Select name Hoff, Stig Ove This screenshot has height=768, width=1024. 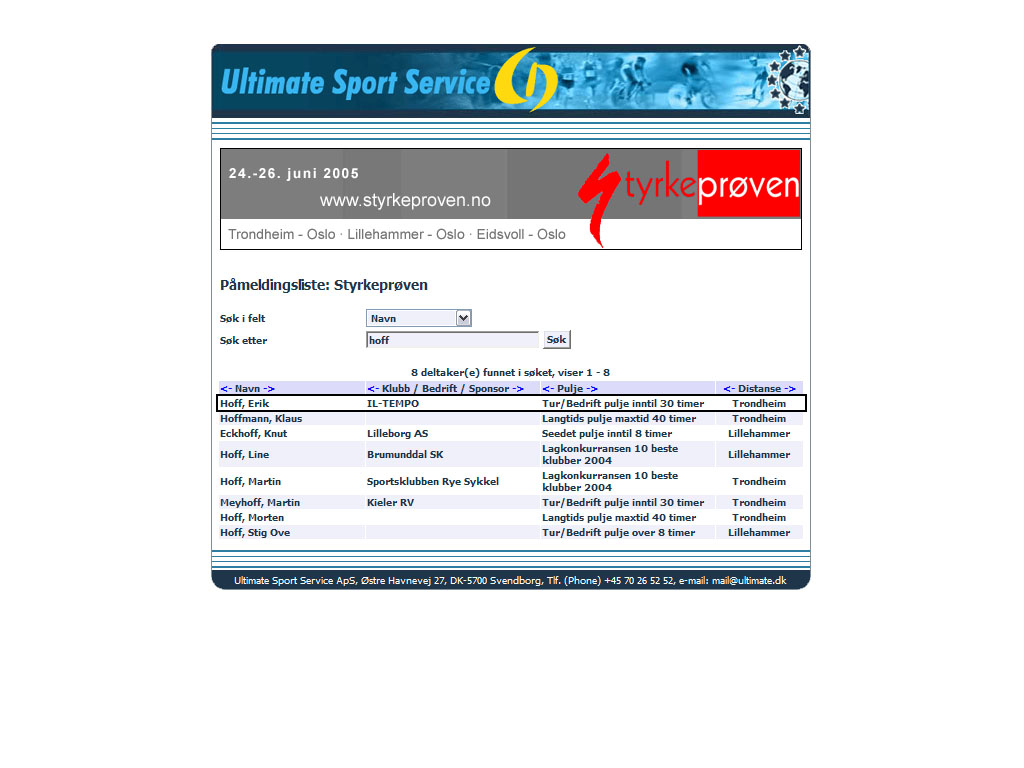pos(255,532)
